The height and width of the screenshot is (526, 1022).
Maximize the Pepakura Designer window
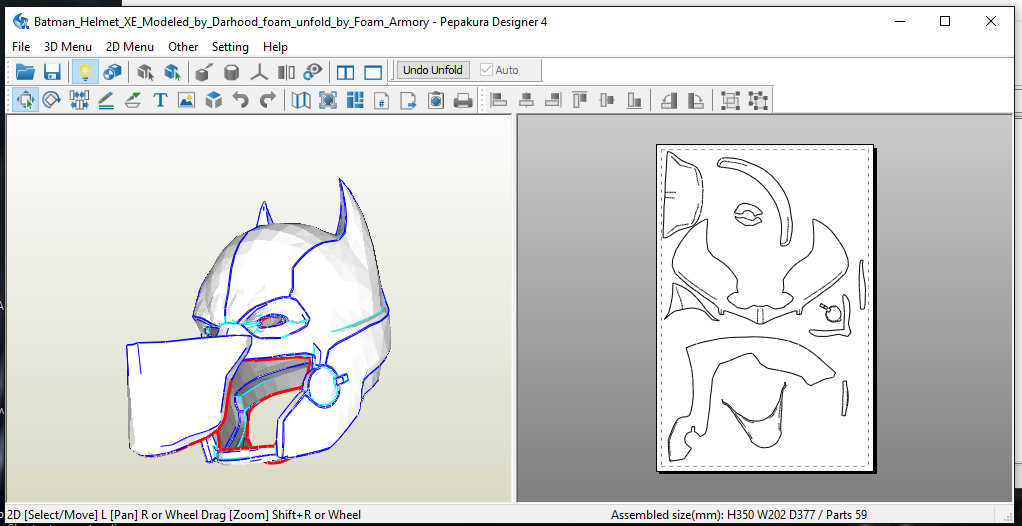click(944, 22)
